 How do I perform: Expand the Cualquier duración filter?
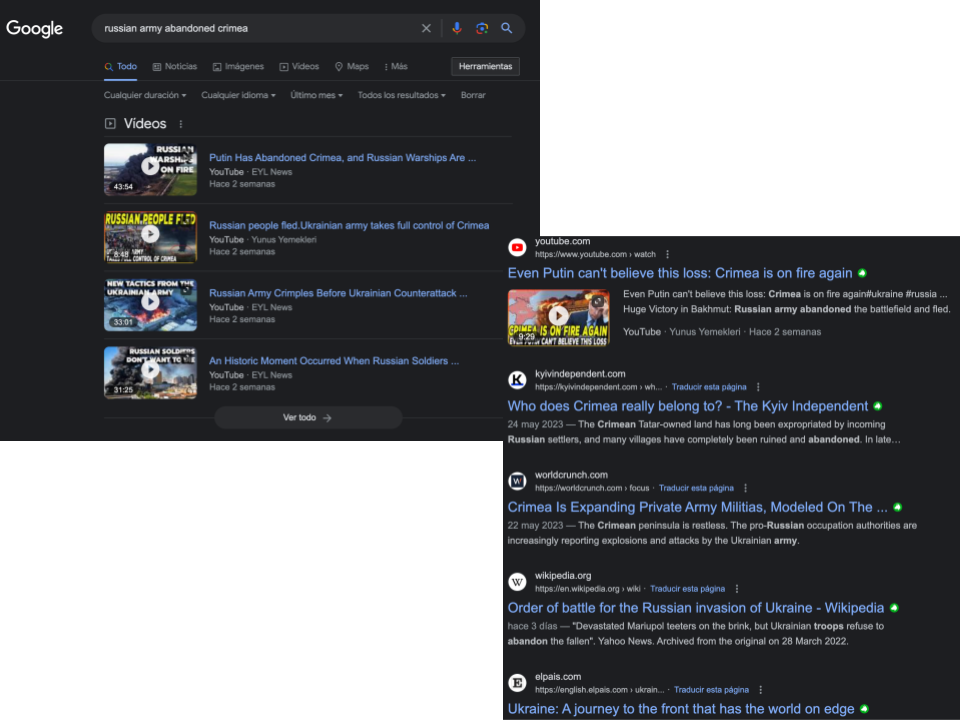pyautogui.click(x=145, y=95)
